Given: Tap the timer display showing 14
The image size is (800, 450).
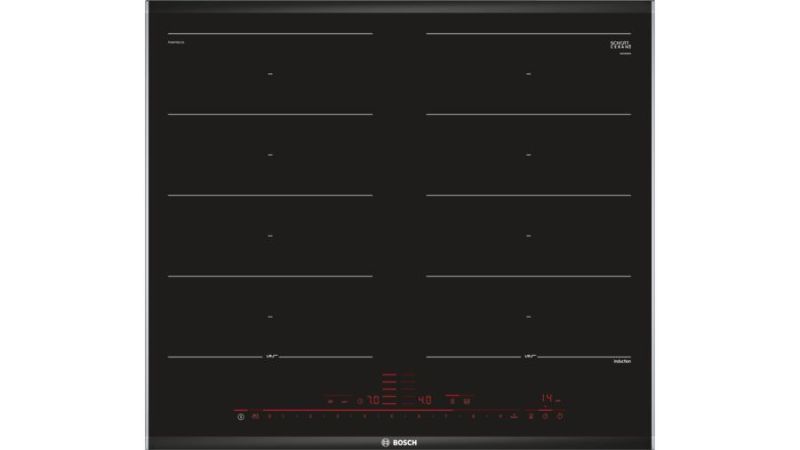Looking at the screenshot, I should [x=547, y=398].
